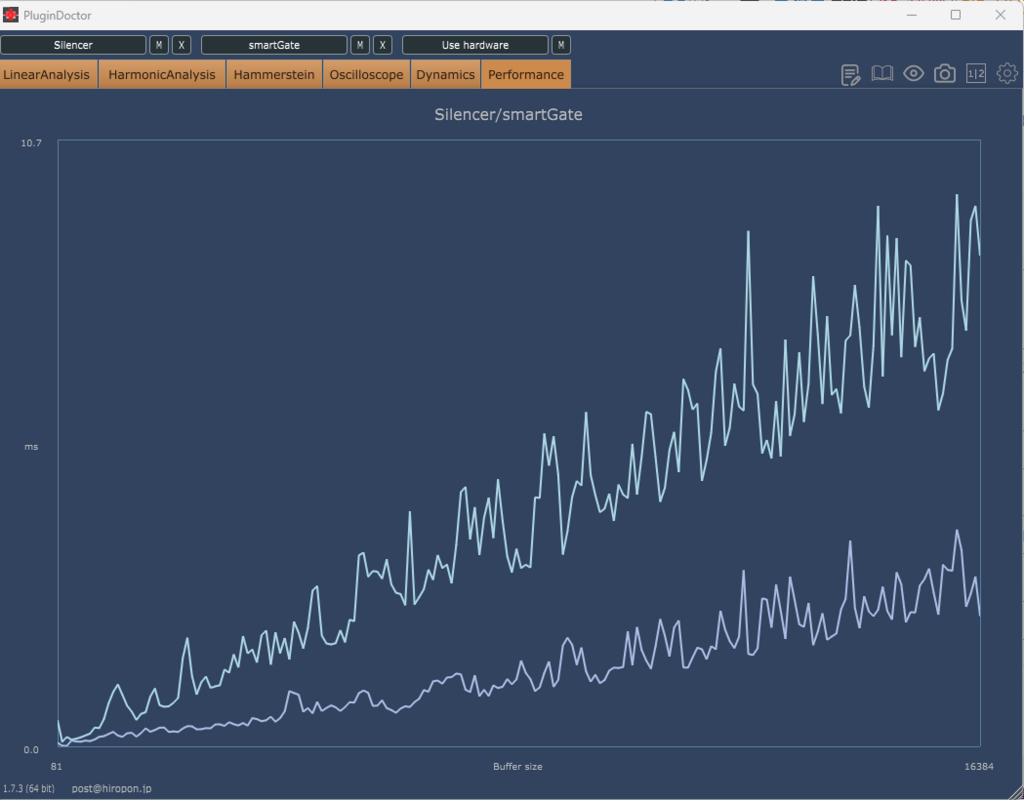Image resolution: width=1024 pixels, height=800 pixels.
Task: Maximize the PluginDoctor window
Action: click(x=955, y=15)
